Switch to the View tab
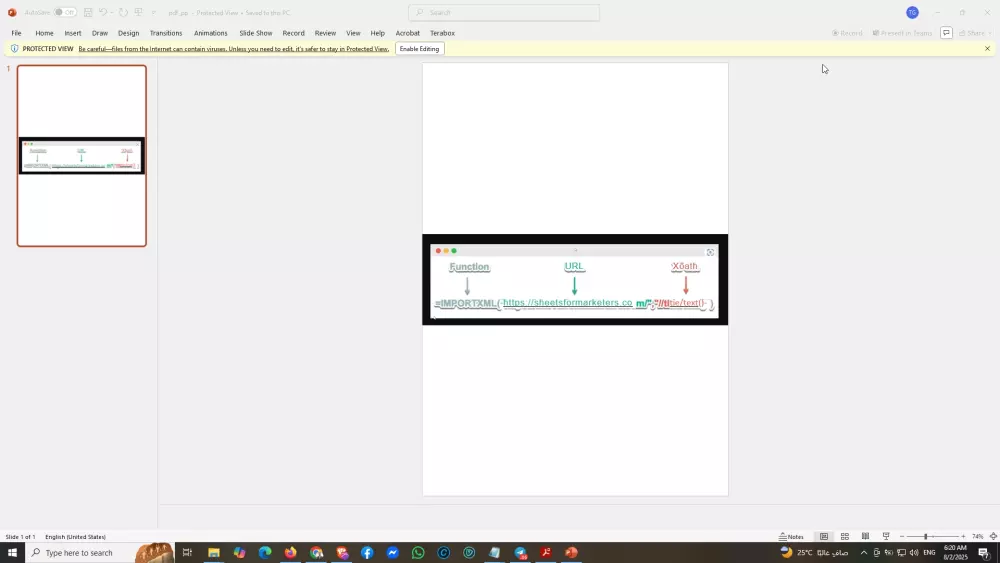Screen dimensions: 1000x563 tap(353, 33)
